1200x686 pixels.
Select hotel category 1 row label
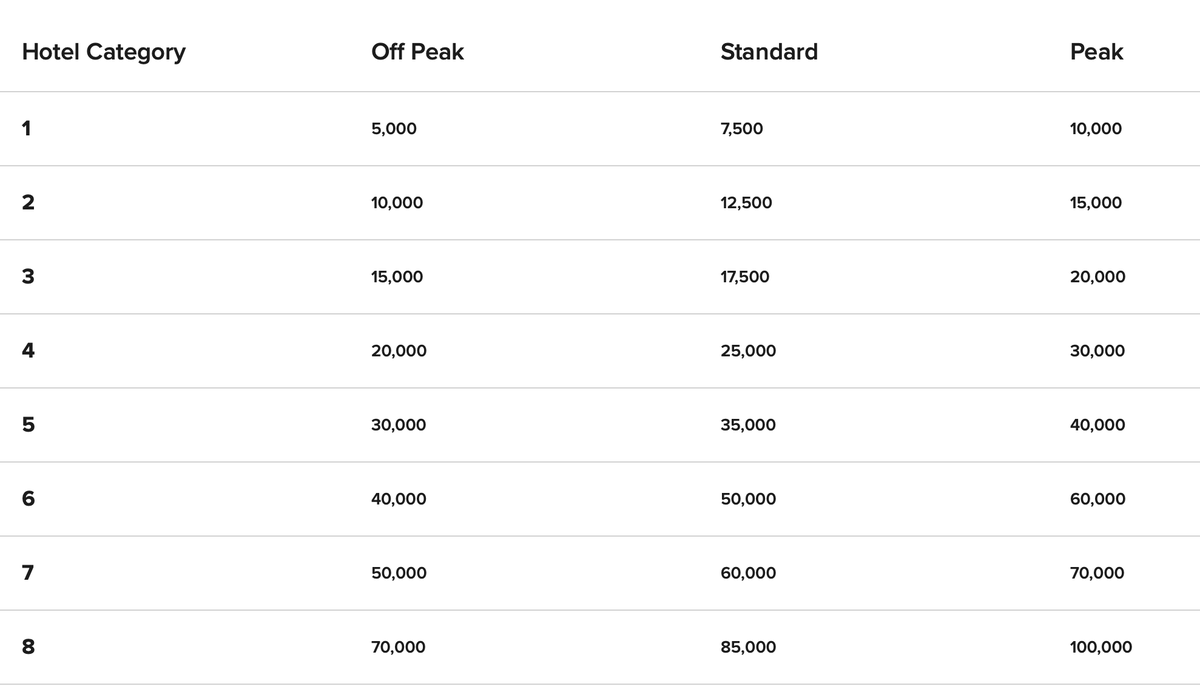[27, 128]
